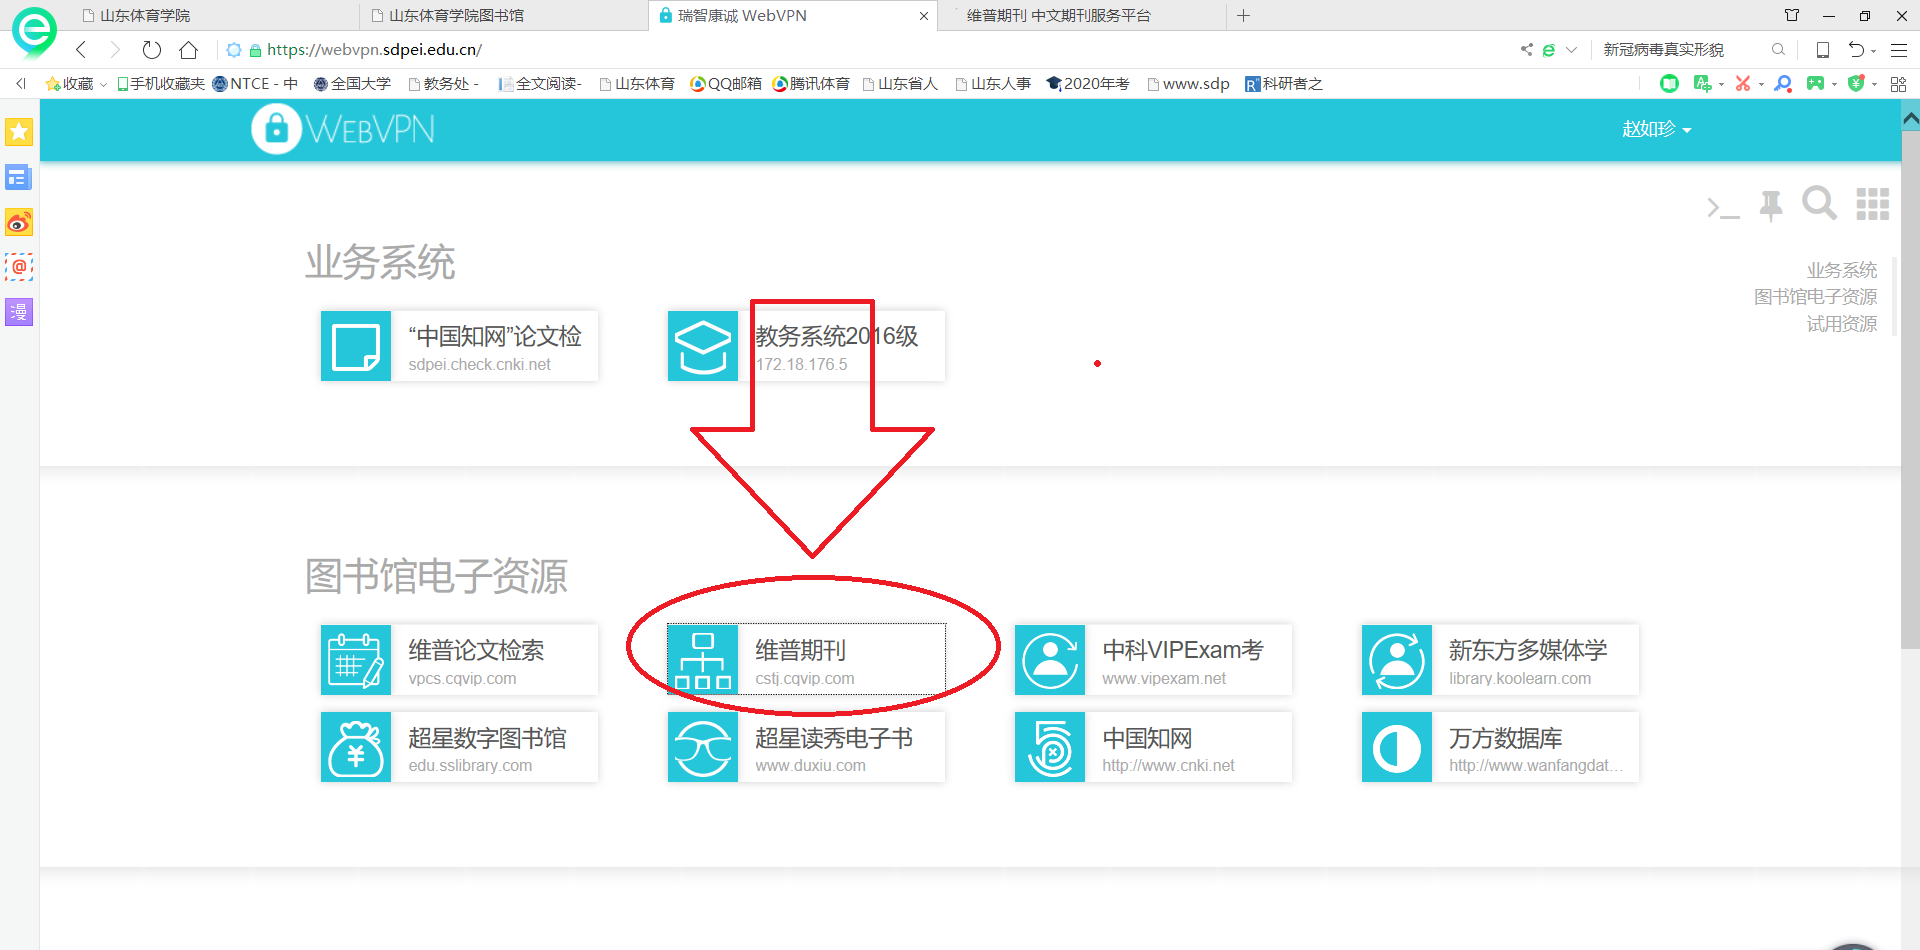Open a new browser tab
Image resolution: width=1920 pixels, height=950 pixels.
coord(1244,15)
